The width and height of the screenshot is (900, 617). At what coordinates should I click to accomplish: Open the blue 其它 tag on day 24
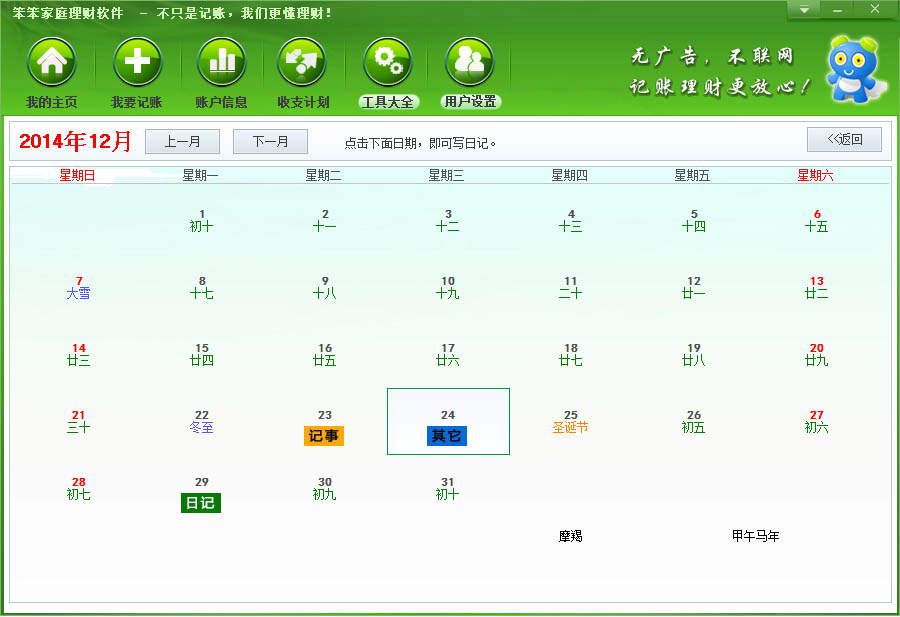(x=447, y=436)
